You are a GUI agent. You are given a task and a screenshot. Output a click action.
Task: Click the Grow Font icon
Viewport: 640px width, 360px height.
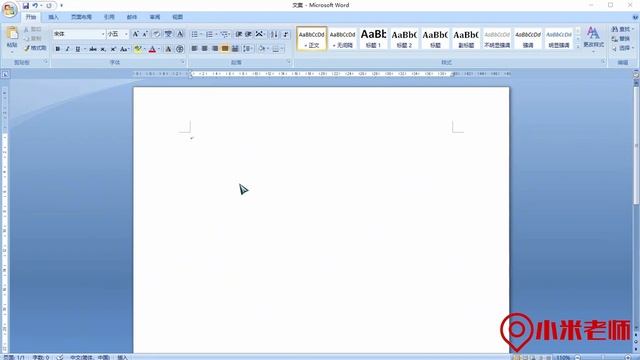(x=136, y=34)
